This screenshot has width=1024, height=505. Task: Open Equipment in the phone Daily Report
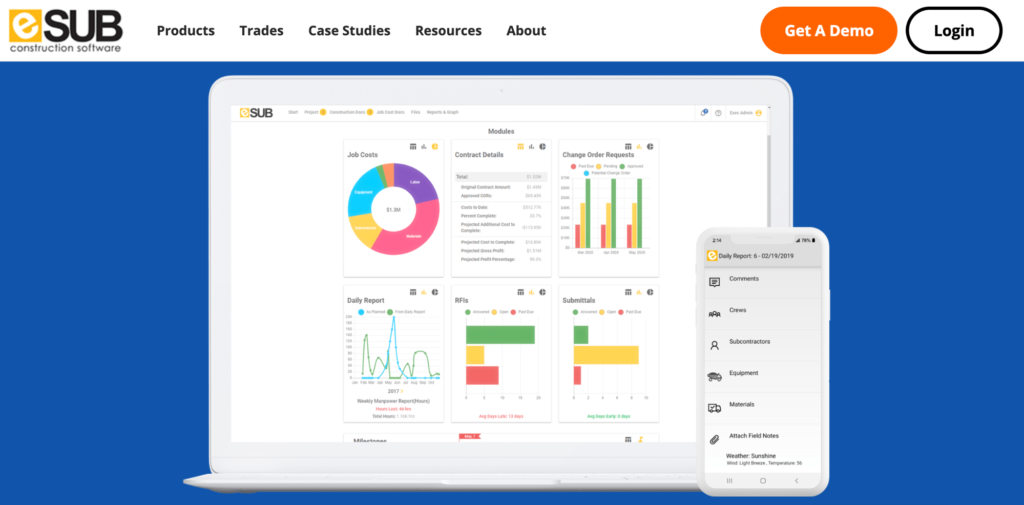tap(763, 376)
